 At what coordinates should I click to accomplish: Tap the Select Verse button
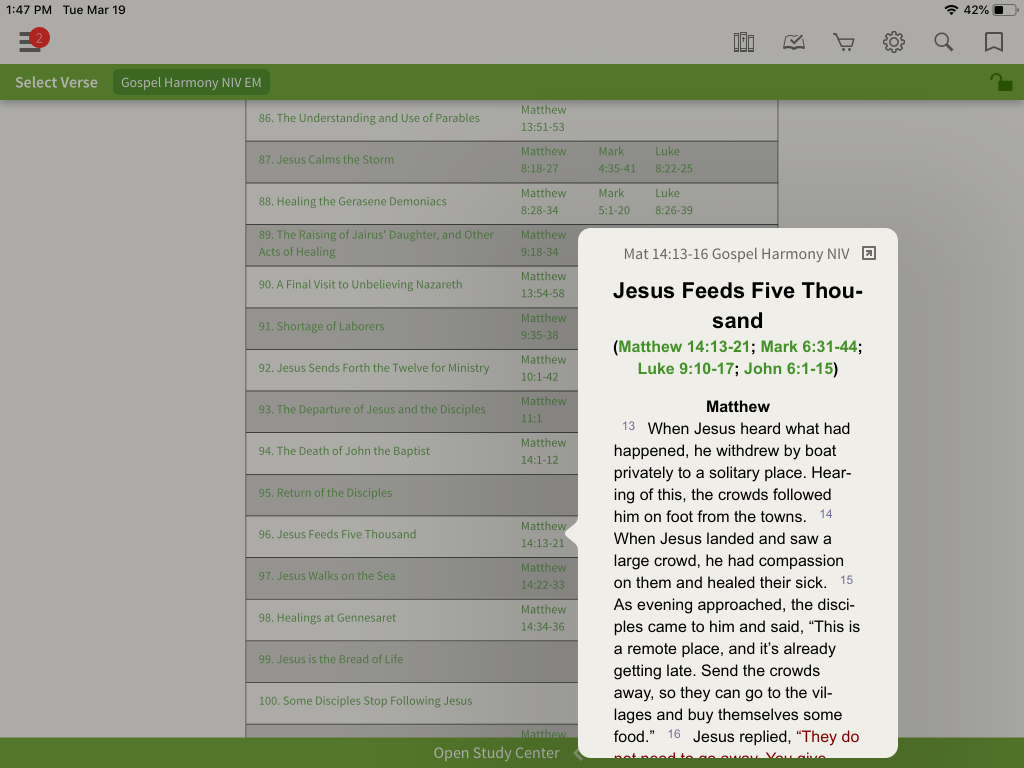pos(56,82)
